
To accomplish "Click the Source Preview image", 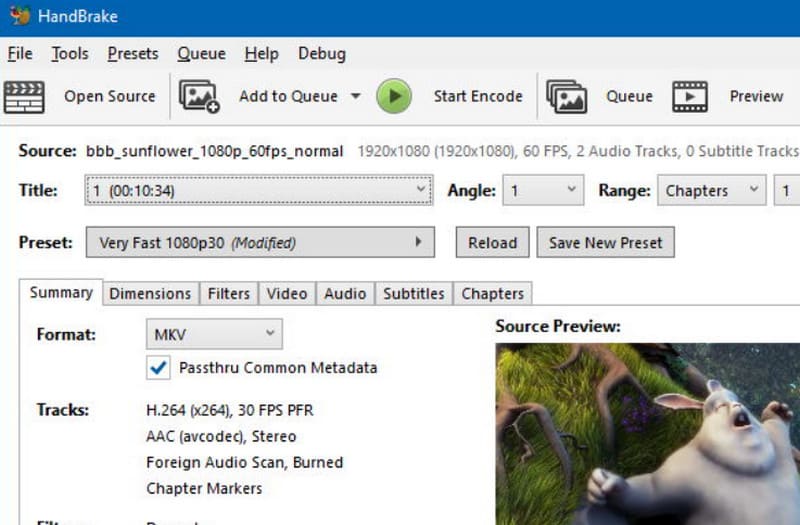I will [x=647, y=434].
